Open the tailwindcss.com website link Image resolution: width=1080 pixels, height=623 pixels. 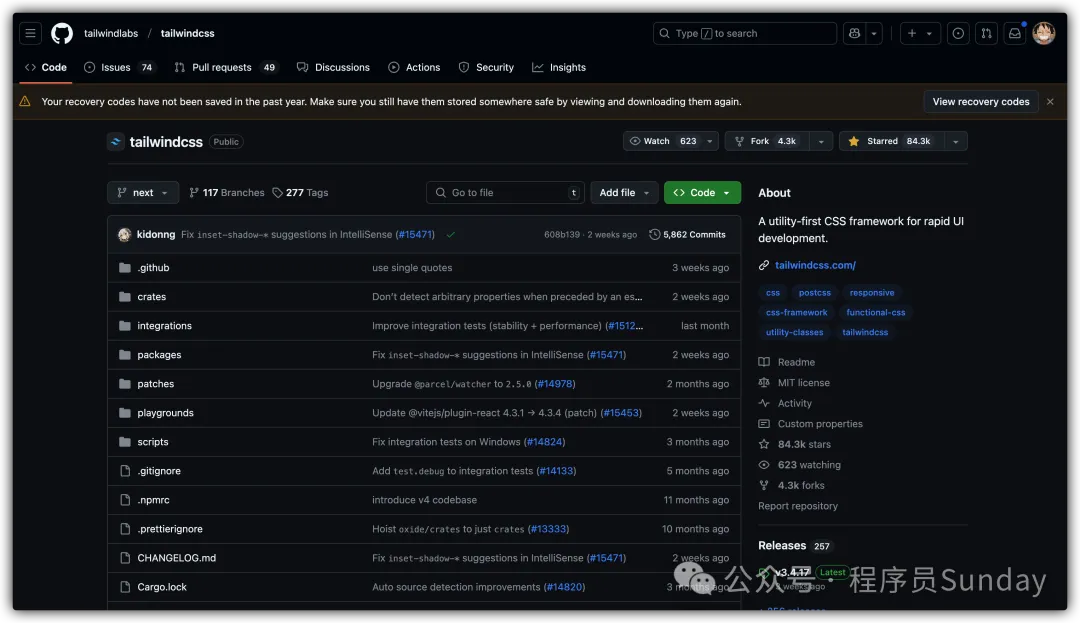tap(815, 266)
